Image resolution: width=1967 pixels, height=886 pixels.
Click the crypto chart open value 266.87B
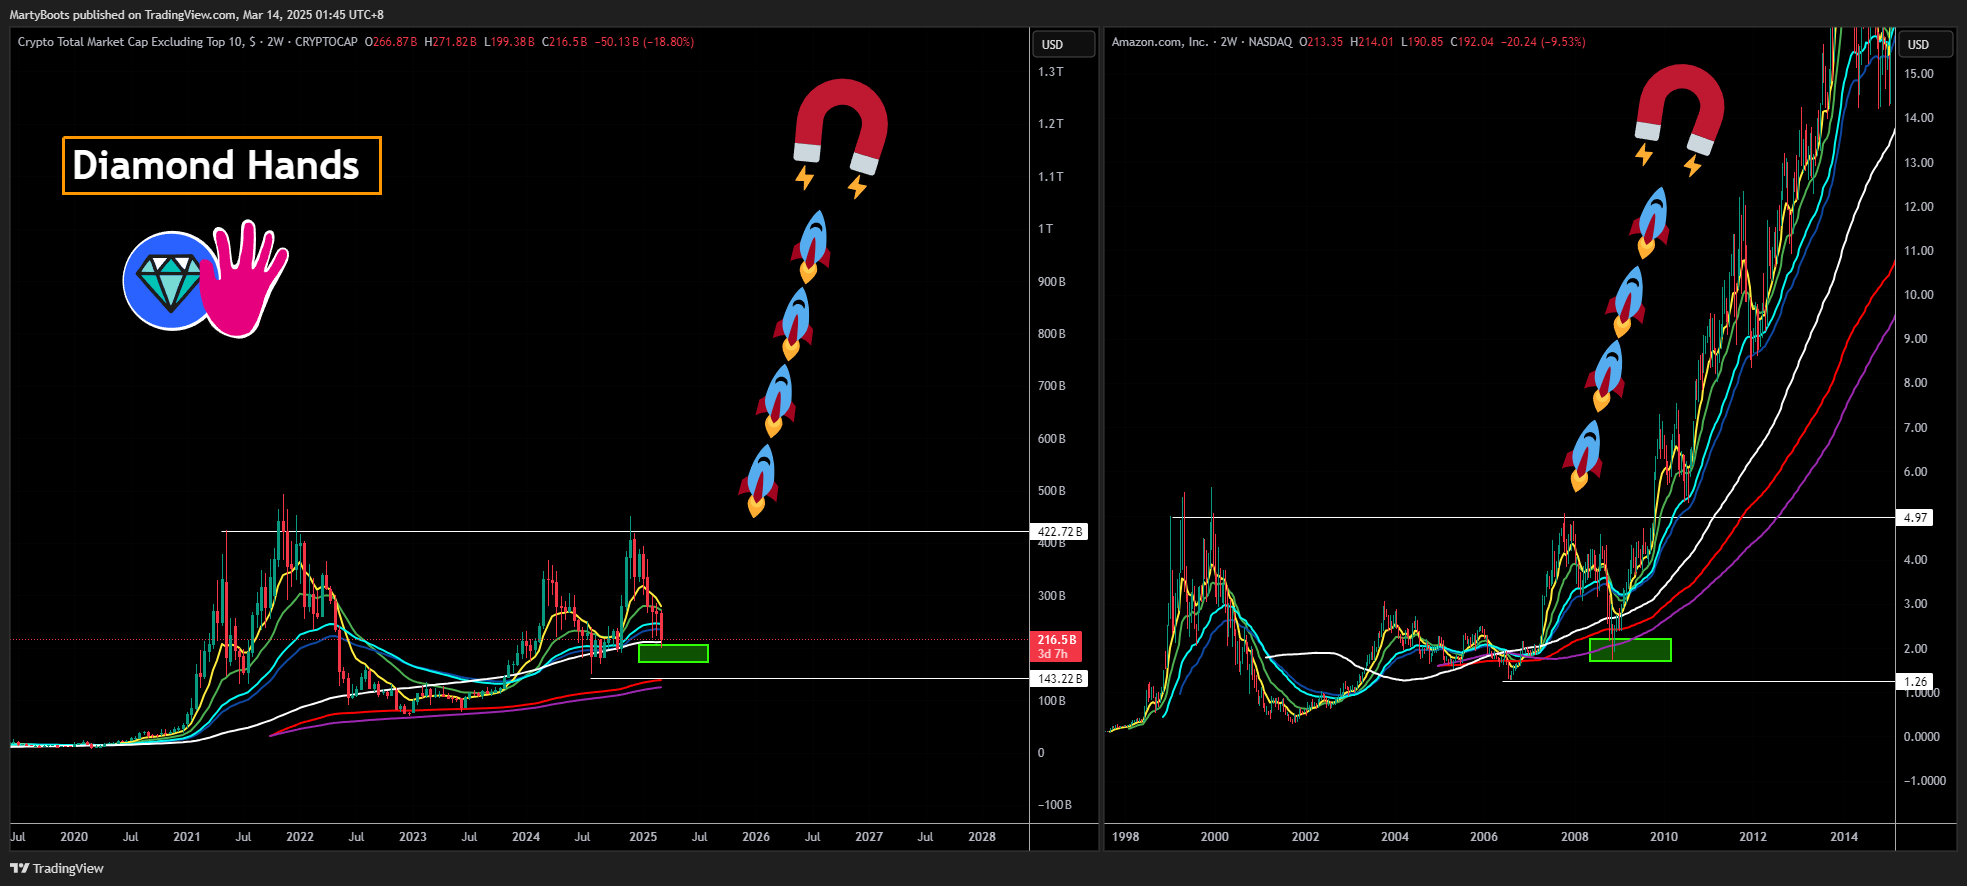391,42
